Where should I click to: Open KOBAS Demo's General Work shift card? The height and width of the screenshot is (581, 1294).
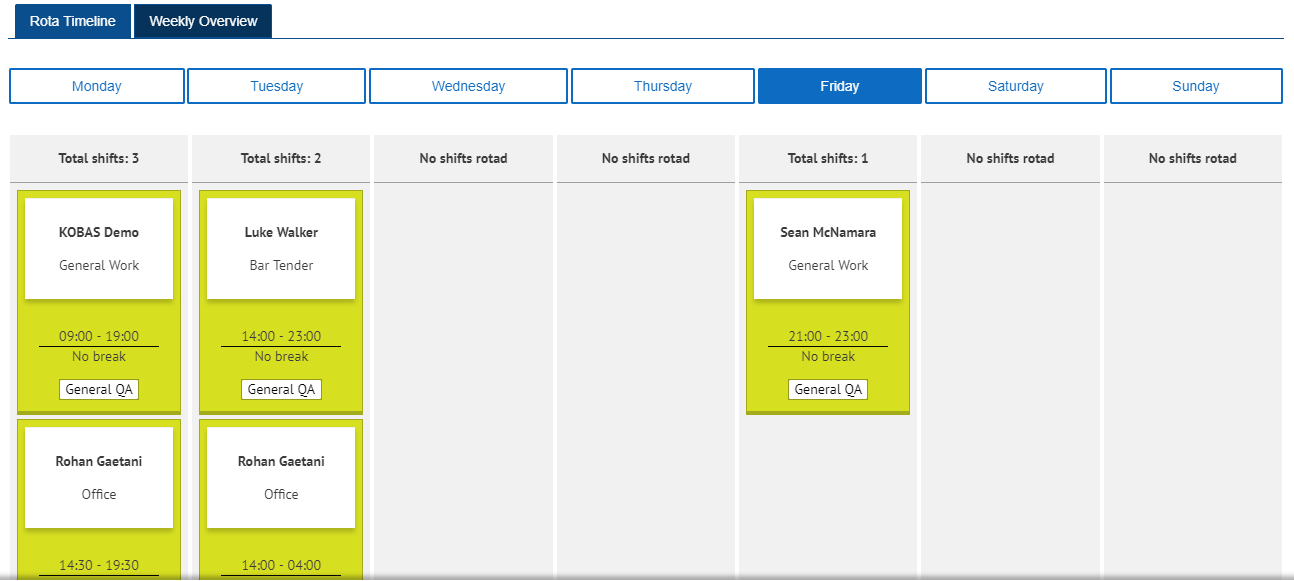click(99, 248)
